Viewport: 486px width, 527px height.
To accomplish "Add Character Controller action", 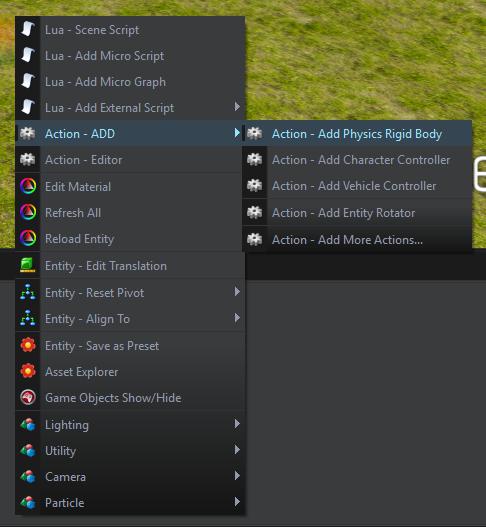I will pos(357,160).
